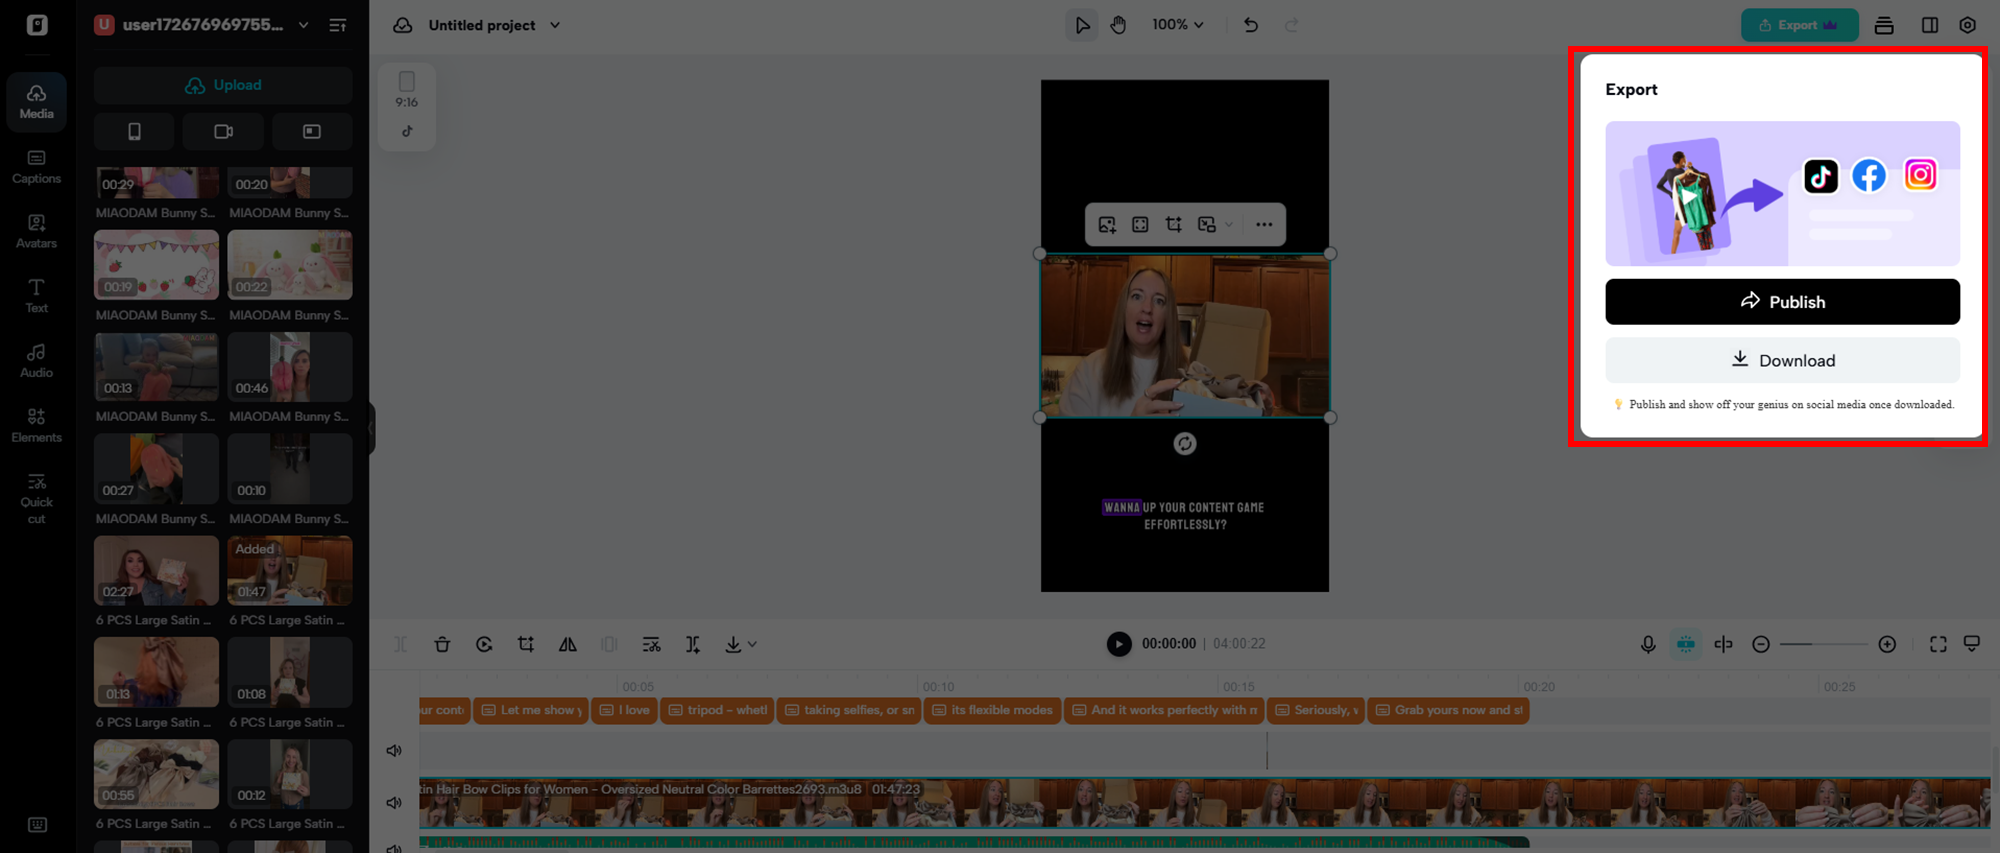Mute the empty track above the video track
Image resolution: width=2000 pixels, height=853 pixels.
394,751
